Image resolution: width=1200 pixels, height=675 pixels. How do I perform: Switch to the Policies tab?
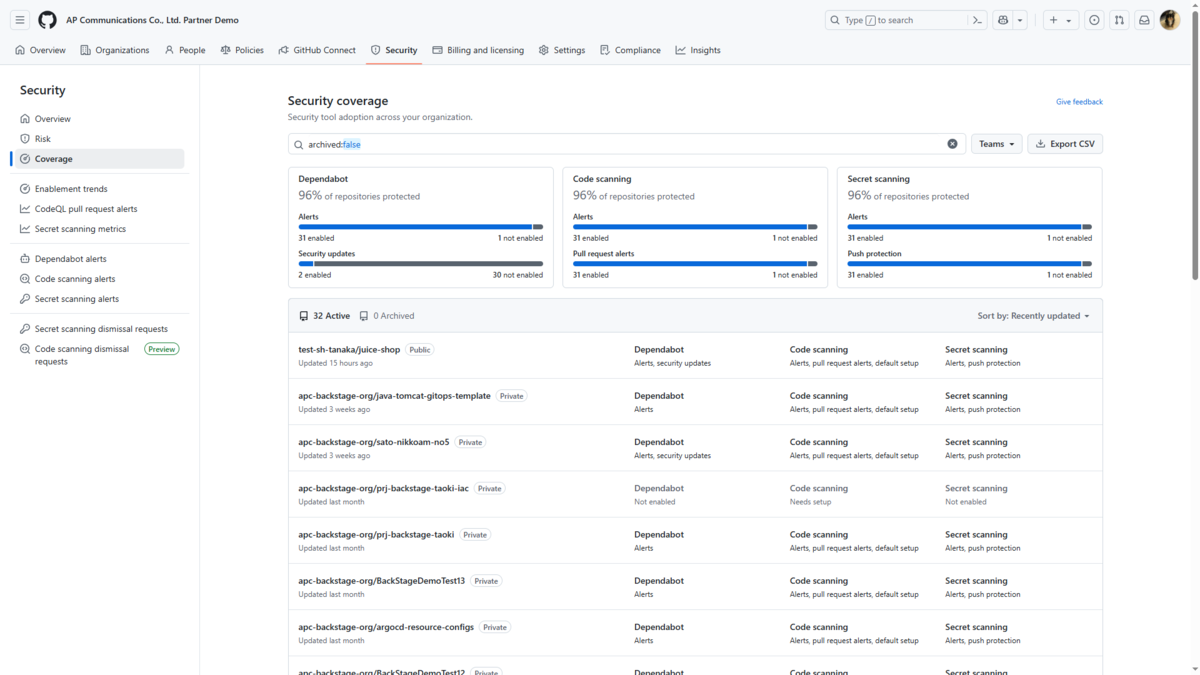pos(242,50)
